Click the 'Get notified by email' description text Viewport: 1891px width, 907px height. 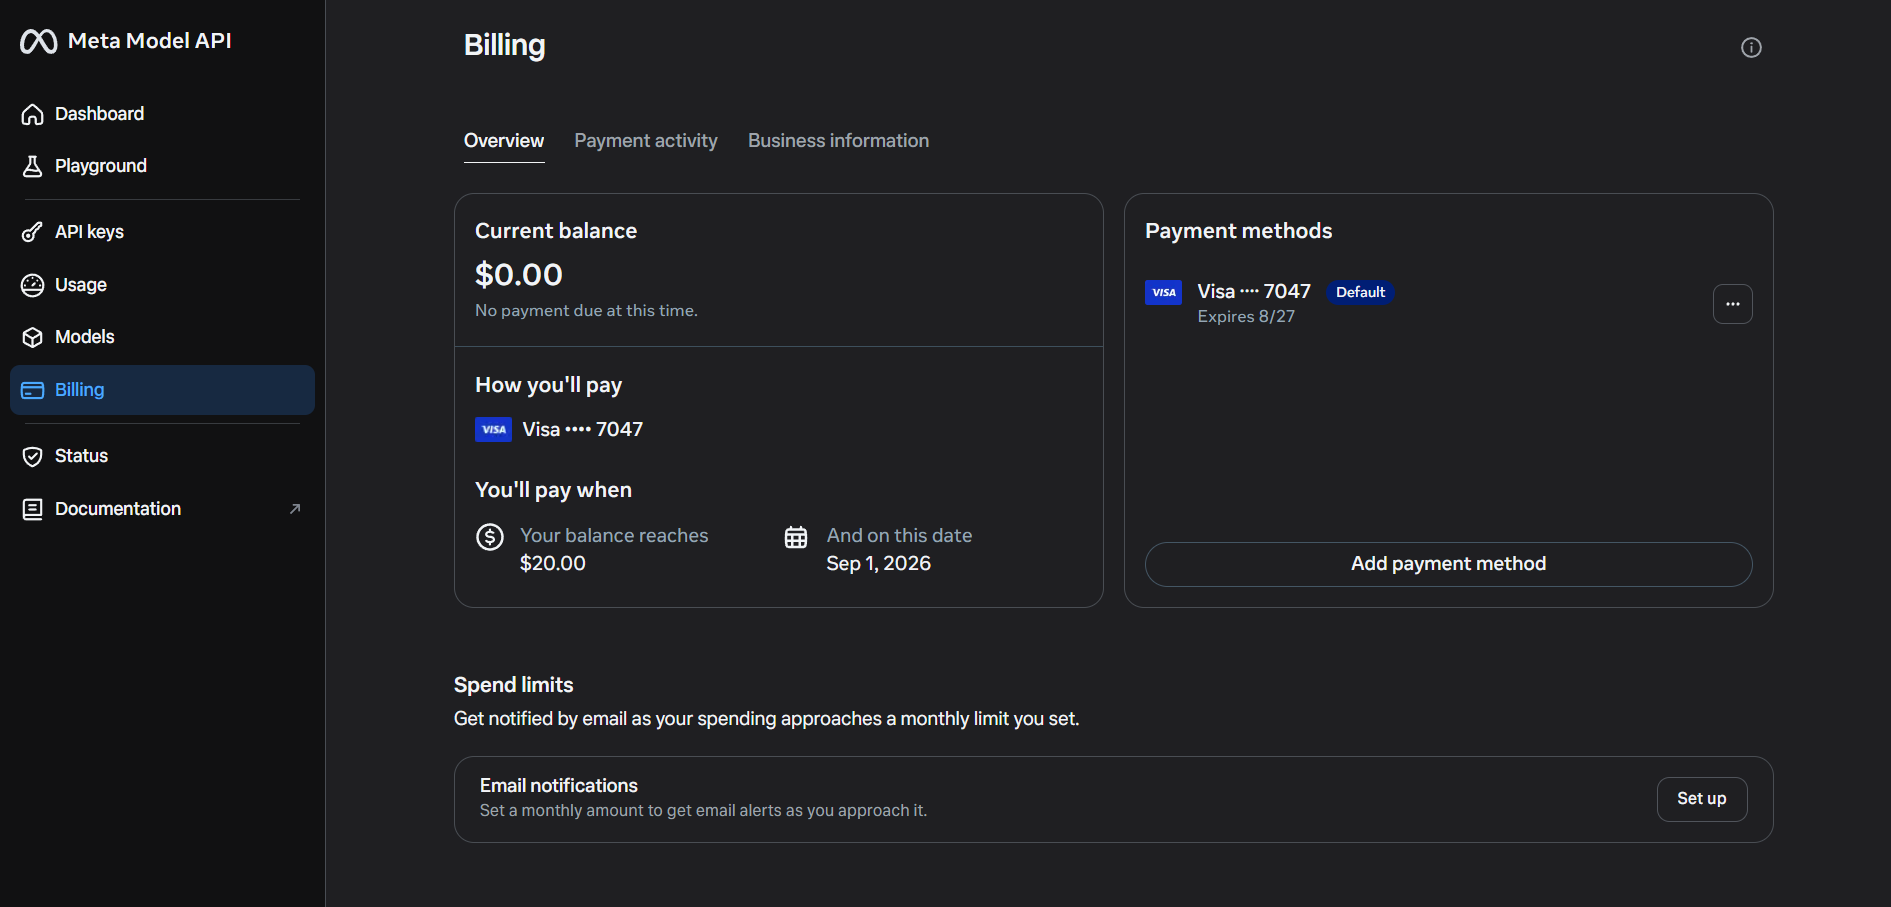[x=767, y=719]
